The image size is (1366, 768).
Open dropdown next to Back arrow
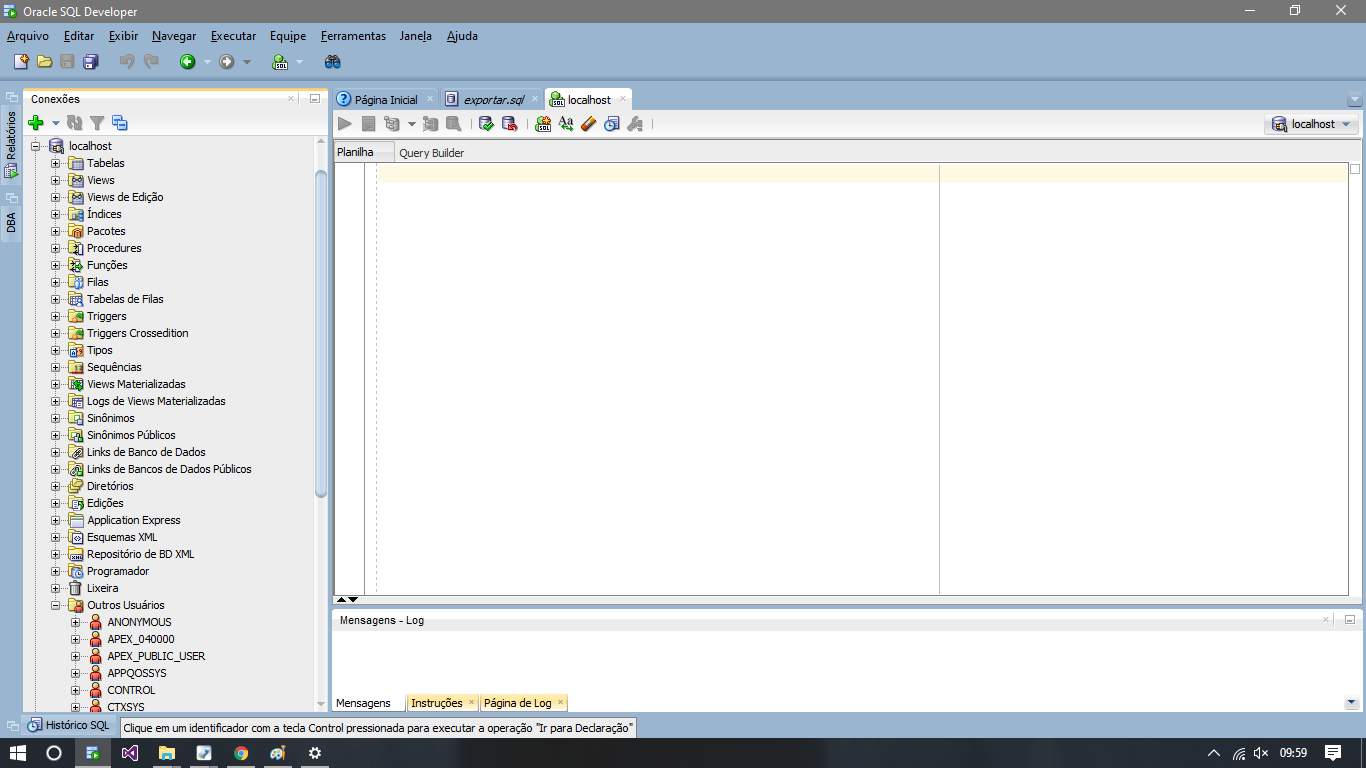pos(207,62)
